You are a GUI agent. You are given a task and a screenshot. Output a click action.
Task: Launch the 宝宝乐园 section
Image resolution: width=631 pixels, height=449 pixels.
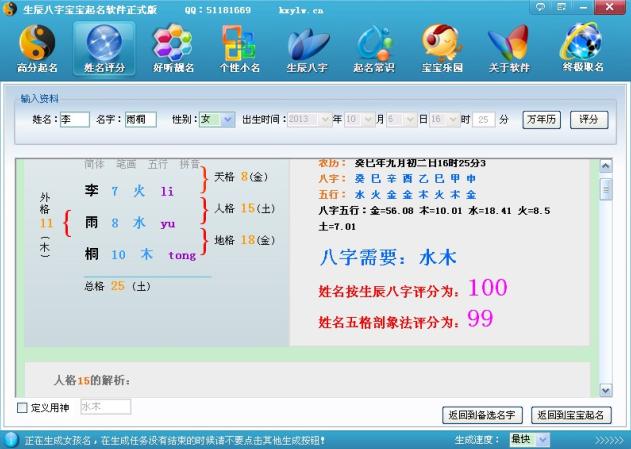point(442,49)
